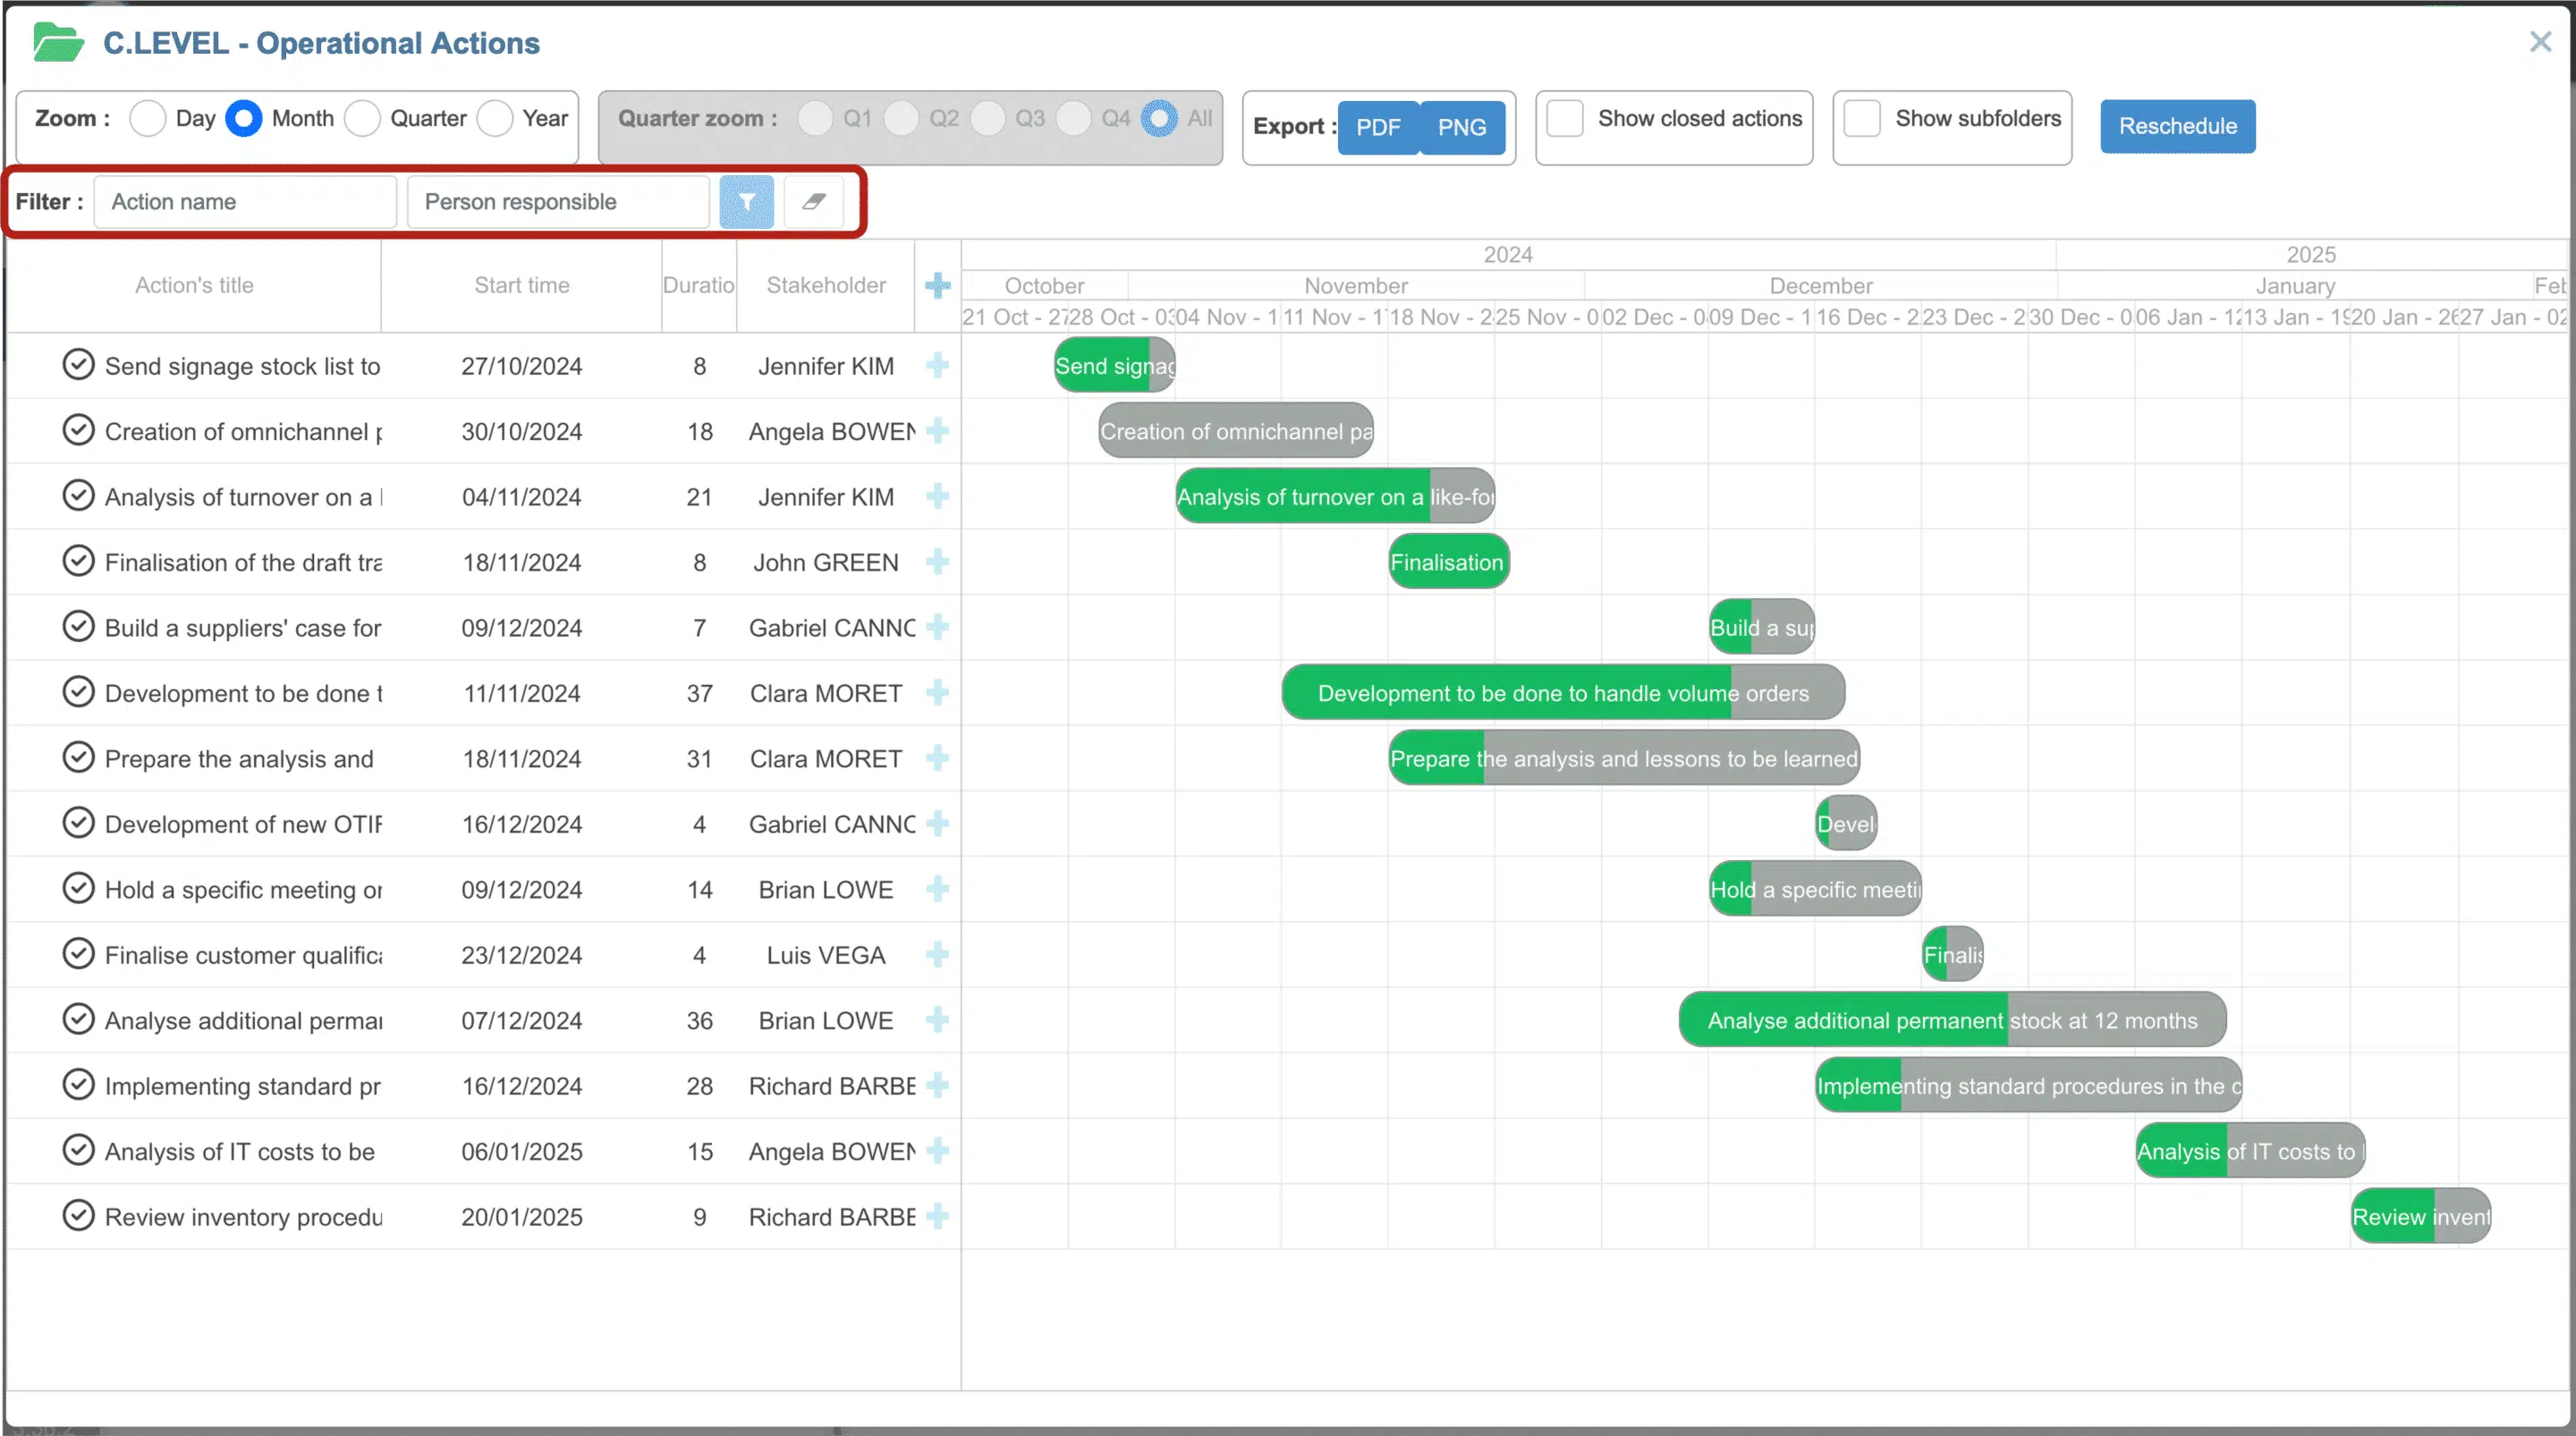Select the All quarter zoom radio

(1159, 119)
